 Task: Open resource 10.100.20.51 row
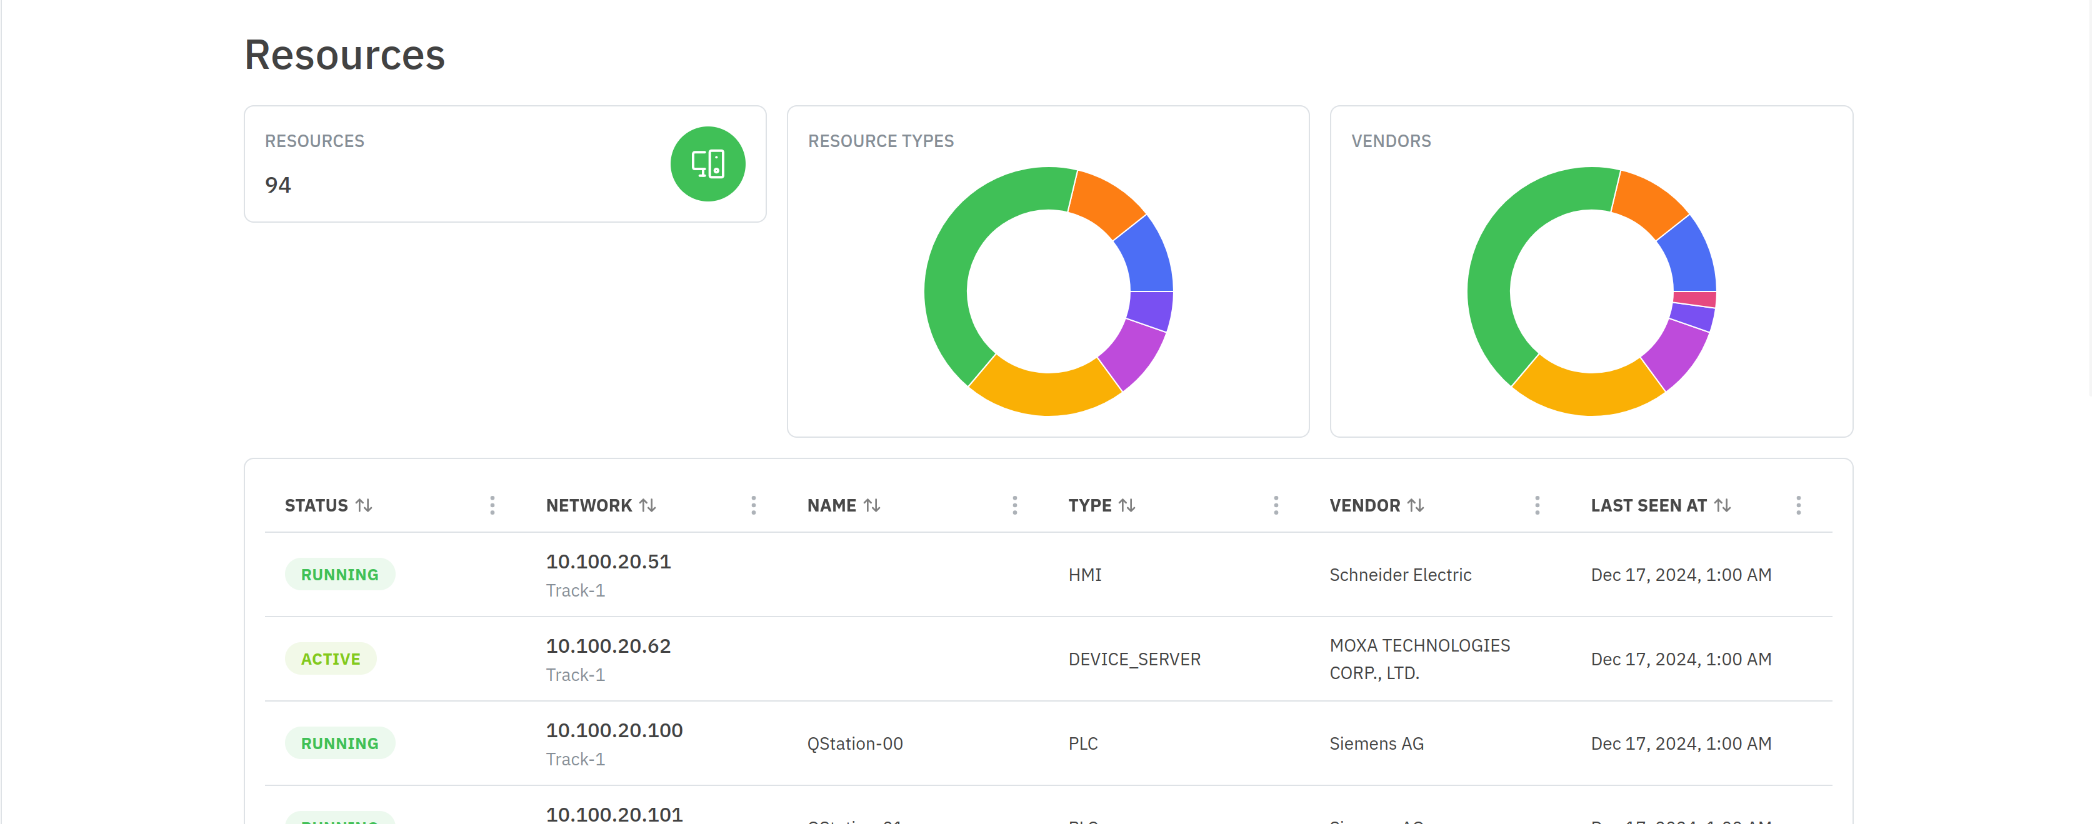pos(608,562)
